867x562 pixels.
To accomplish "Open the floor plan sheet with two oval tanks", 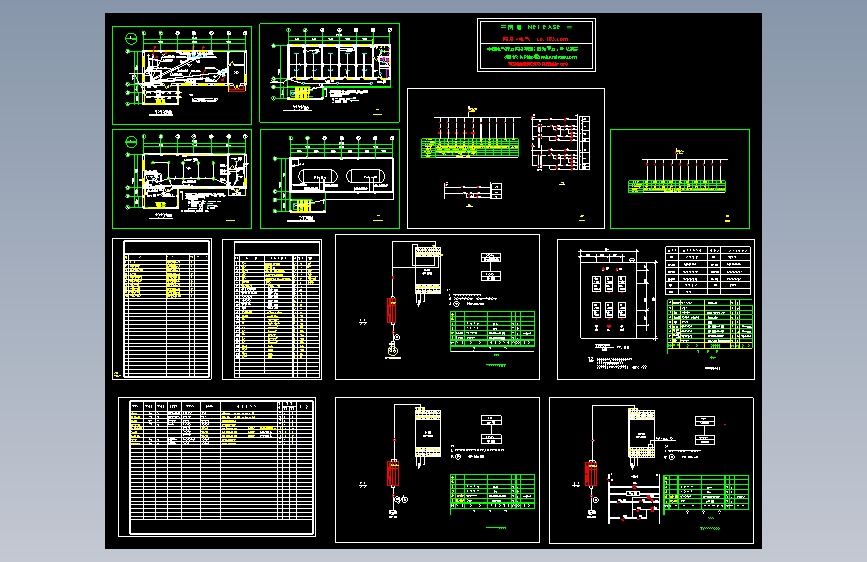I will point(330,179).
